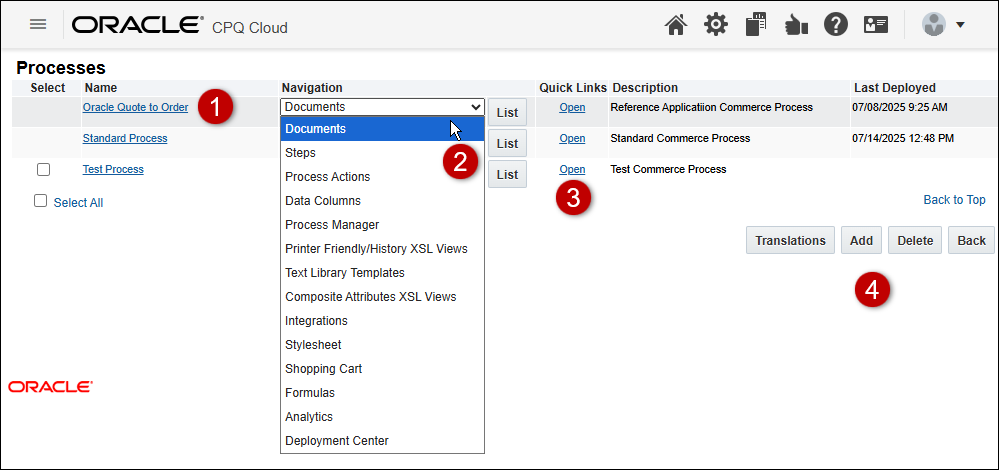Image resolution: width=999 pixels, height=470 pixels.
Task: Click the Back to Top link
Action: coord(954,200)
